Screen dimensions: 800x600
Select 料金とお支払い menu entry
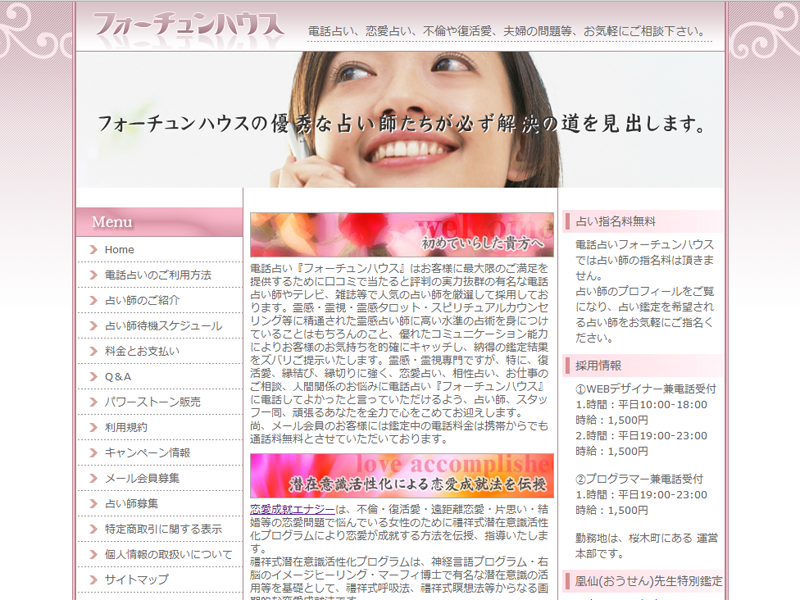(142, 351)
